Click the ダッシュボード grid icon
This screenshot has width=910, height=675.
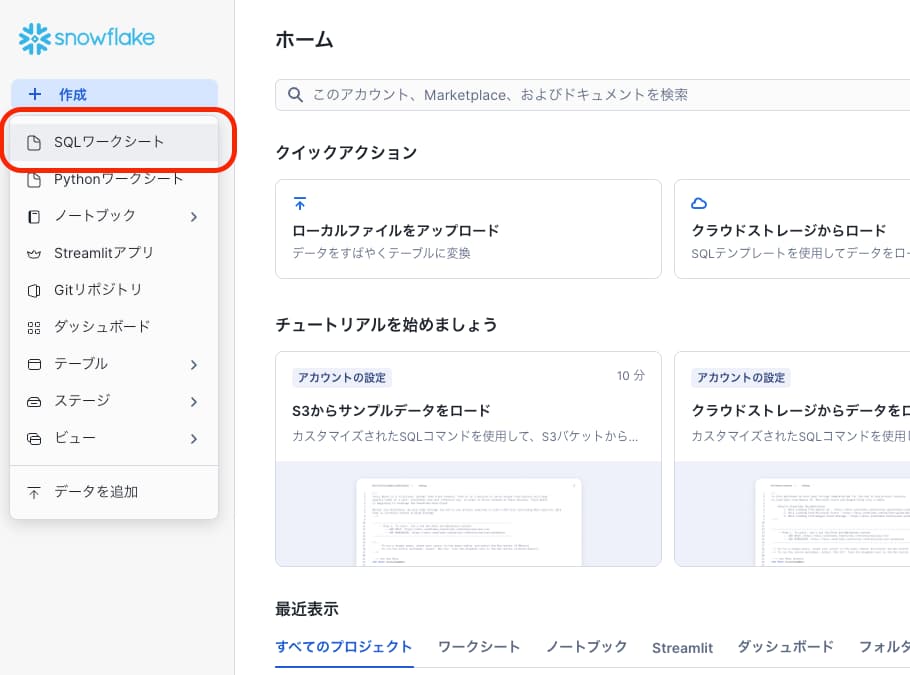click(x=34, y=328)
